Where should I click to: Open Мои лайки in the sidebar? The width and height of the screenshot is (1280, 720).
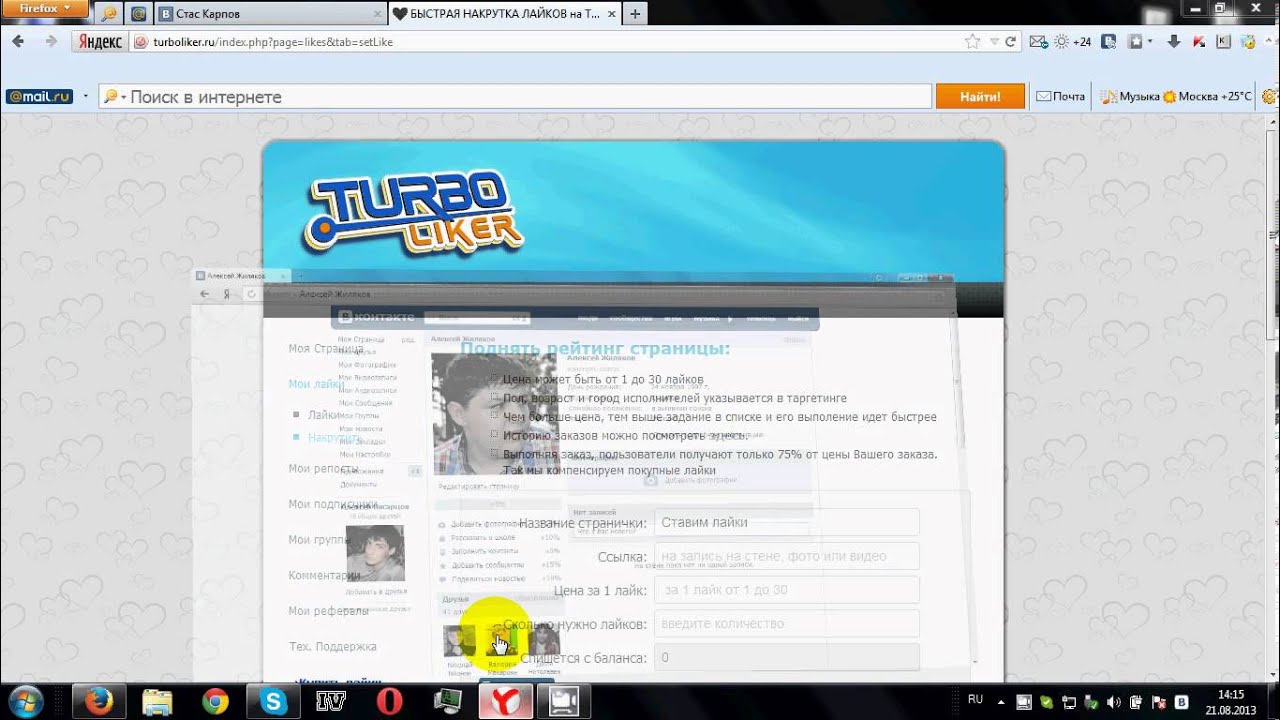pyautogui.click(x=316, y=384)
